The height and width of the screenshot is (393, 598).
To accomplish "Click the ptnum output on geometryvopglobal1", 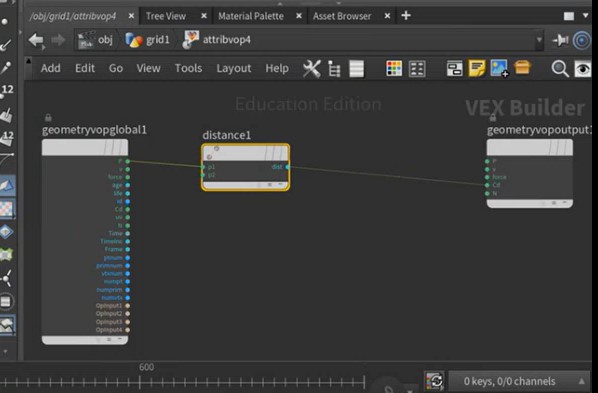I will (127, 258).
